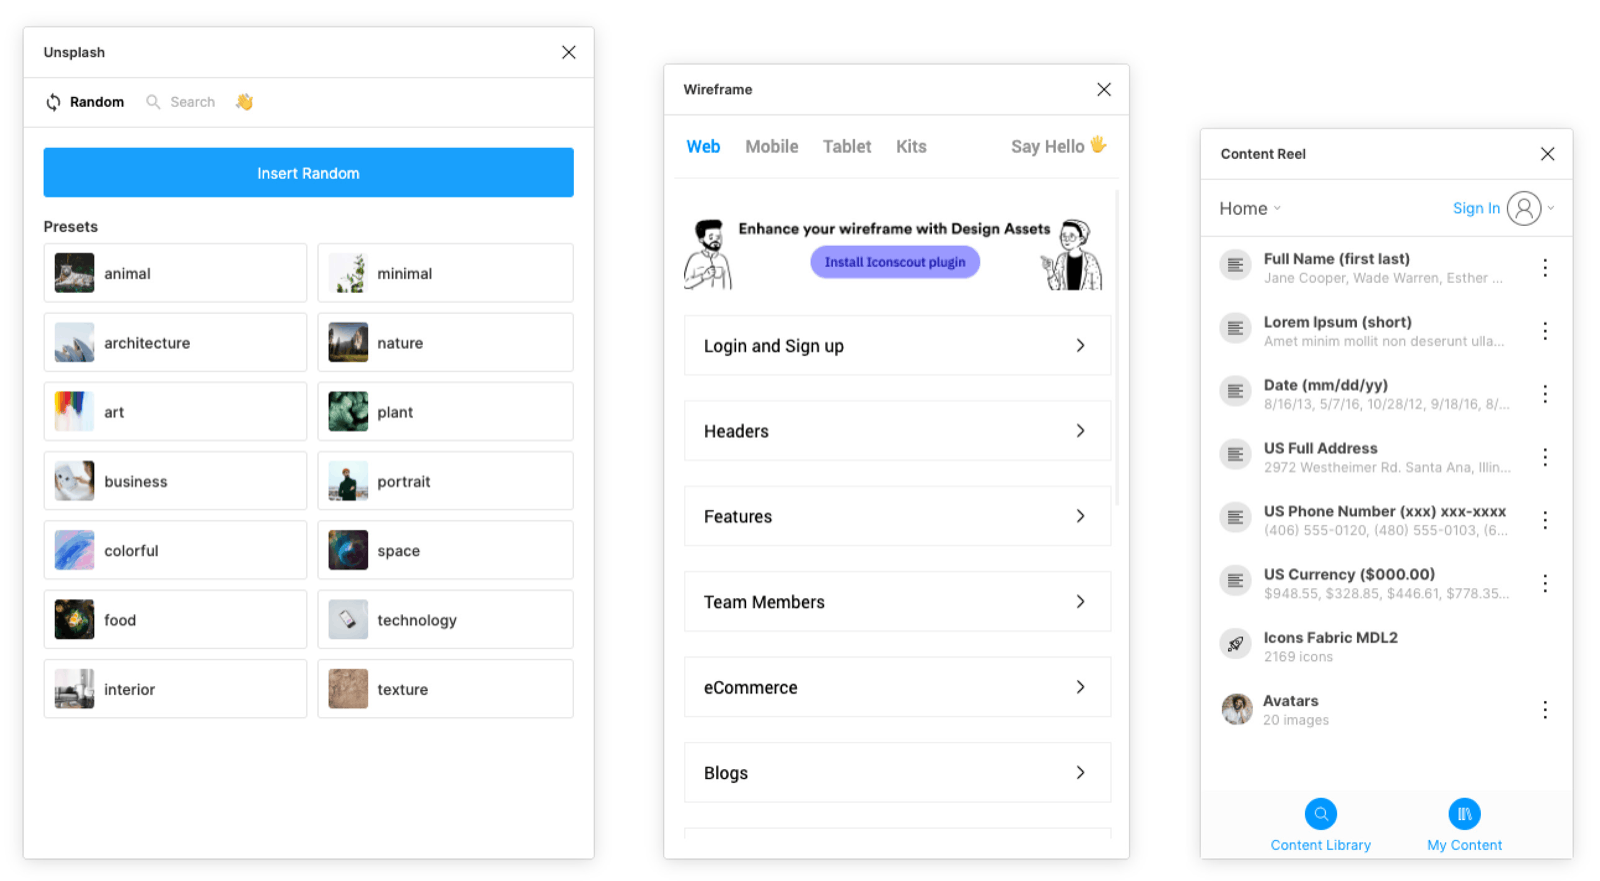The height and width of the screenshot is (881, 1600).
Task: Close the Unsplash plugin window
Action: [568, 52]
